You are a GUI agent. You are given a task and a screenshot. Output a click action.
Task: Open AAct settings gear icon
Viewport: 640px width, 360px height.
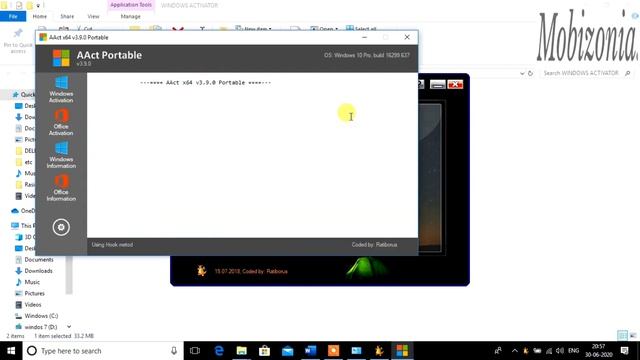(61, 227)
